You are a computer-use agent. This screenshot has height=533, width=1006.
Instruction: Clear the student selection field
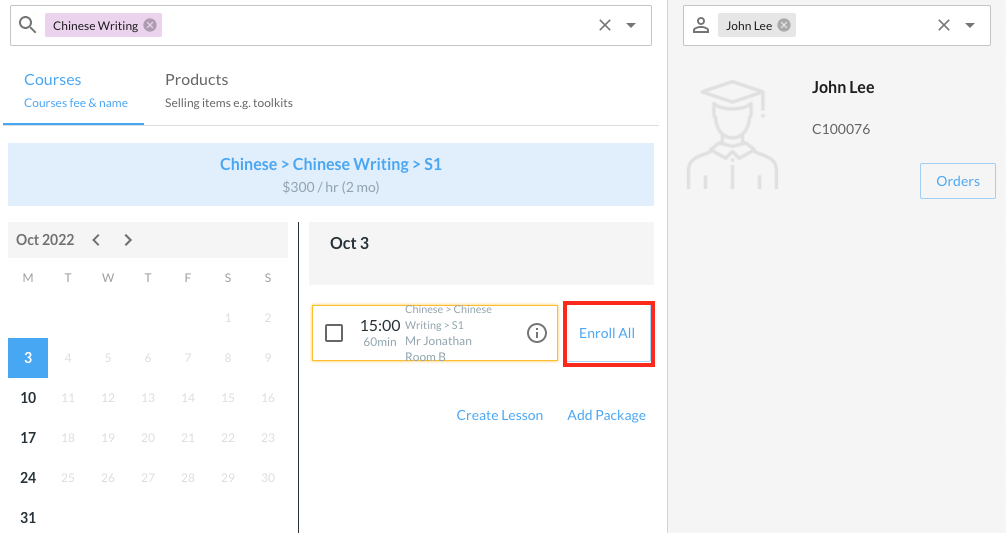tap(944, 25)
